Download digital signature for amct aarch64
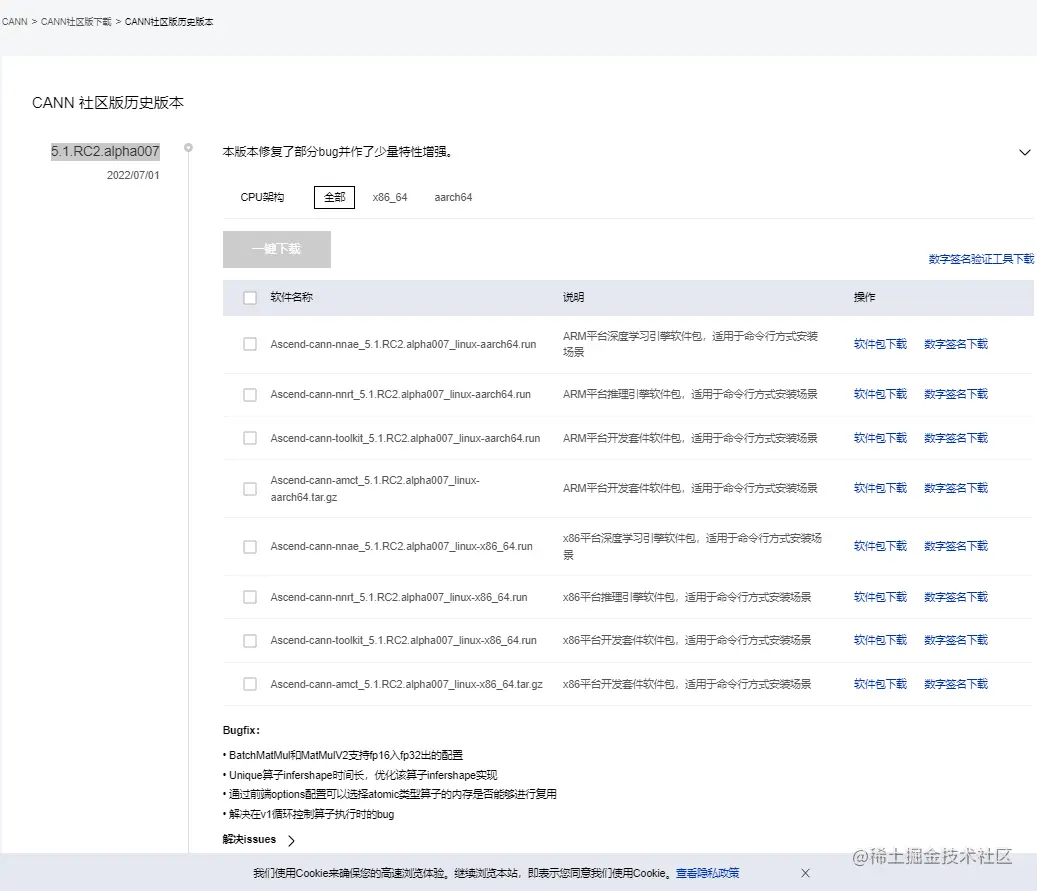1037x891 pixels. (956, 488)
